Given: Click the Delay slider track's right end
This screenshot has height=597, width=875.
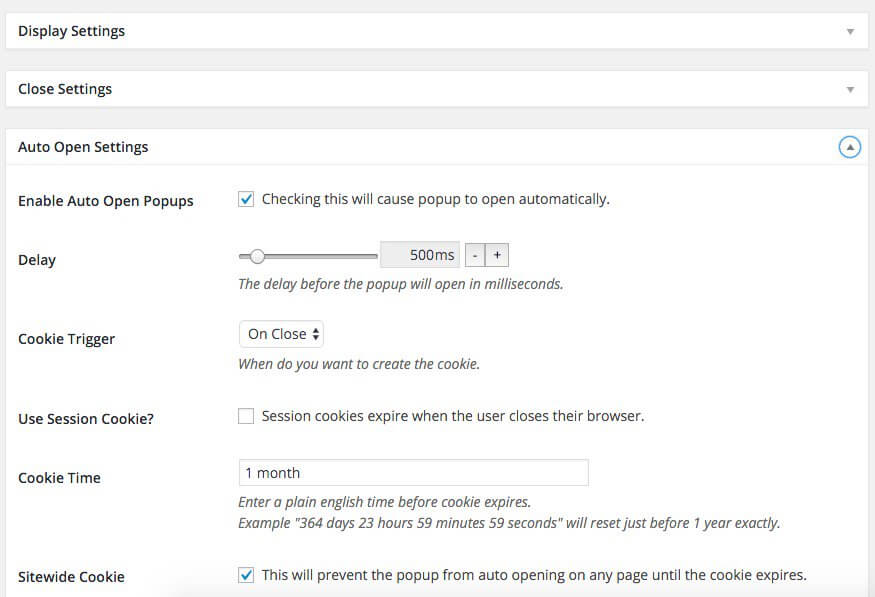Looking at the screenshot, I should click(374, 256).
